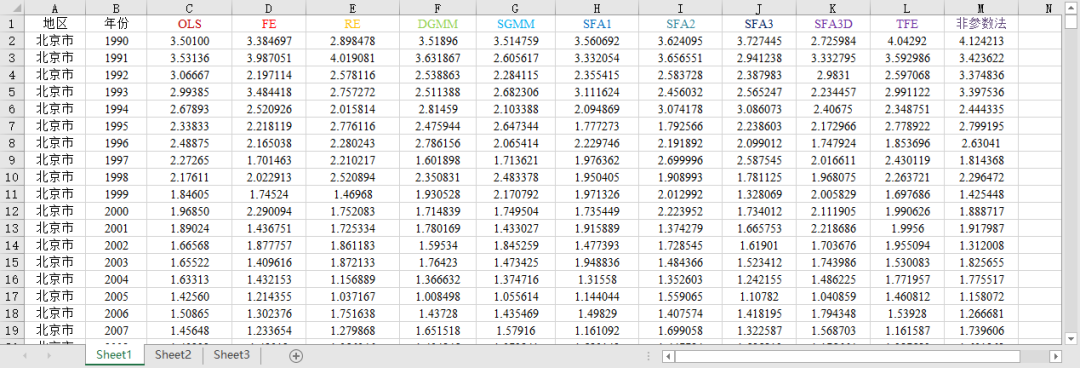Select FE value 1.74524
1080x368 pixels.
point(269,194)
